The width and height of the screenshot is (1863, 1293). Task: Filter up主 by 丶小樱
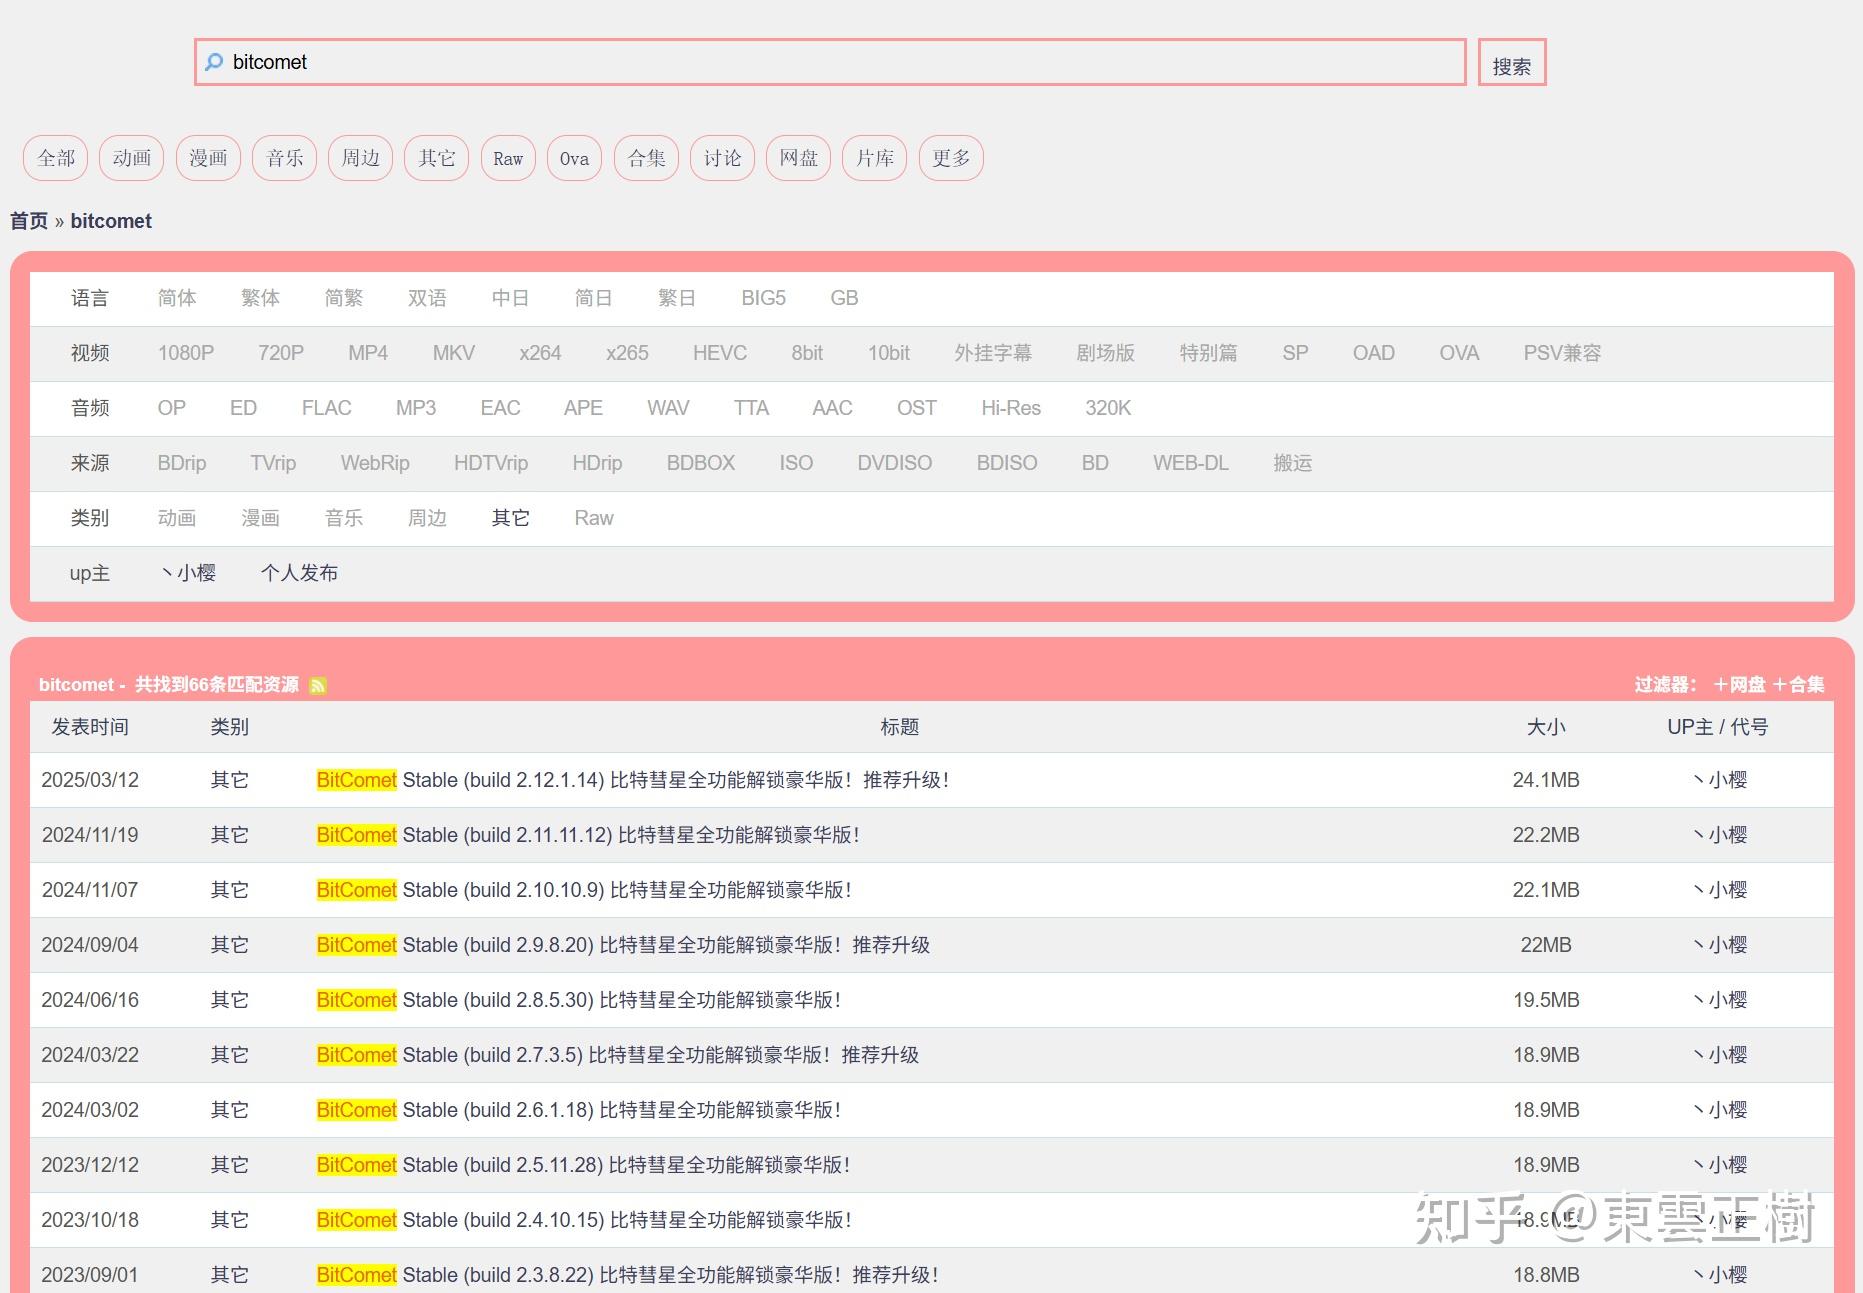[x=187, y=573]
